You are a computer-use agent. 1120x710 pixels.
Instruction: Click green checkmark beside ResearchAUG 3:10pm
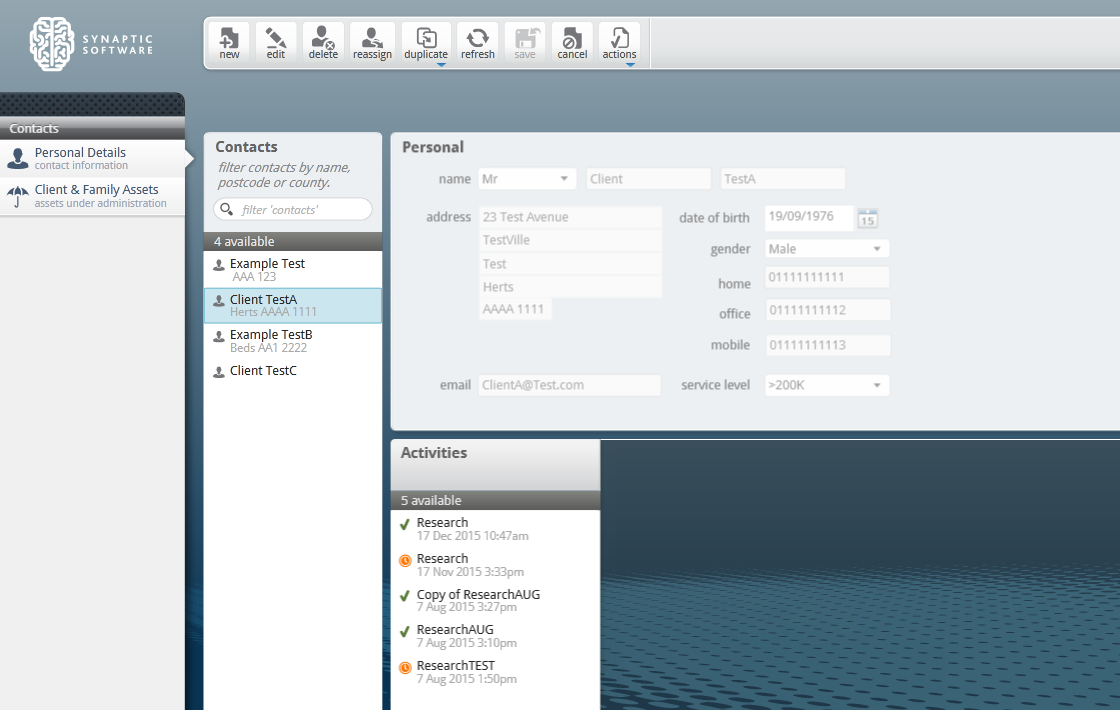405,631
